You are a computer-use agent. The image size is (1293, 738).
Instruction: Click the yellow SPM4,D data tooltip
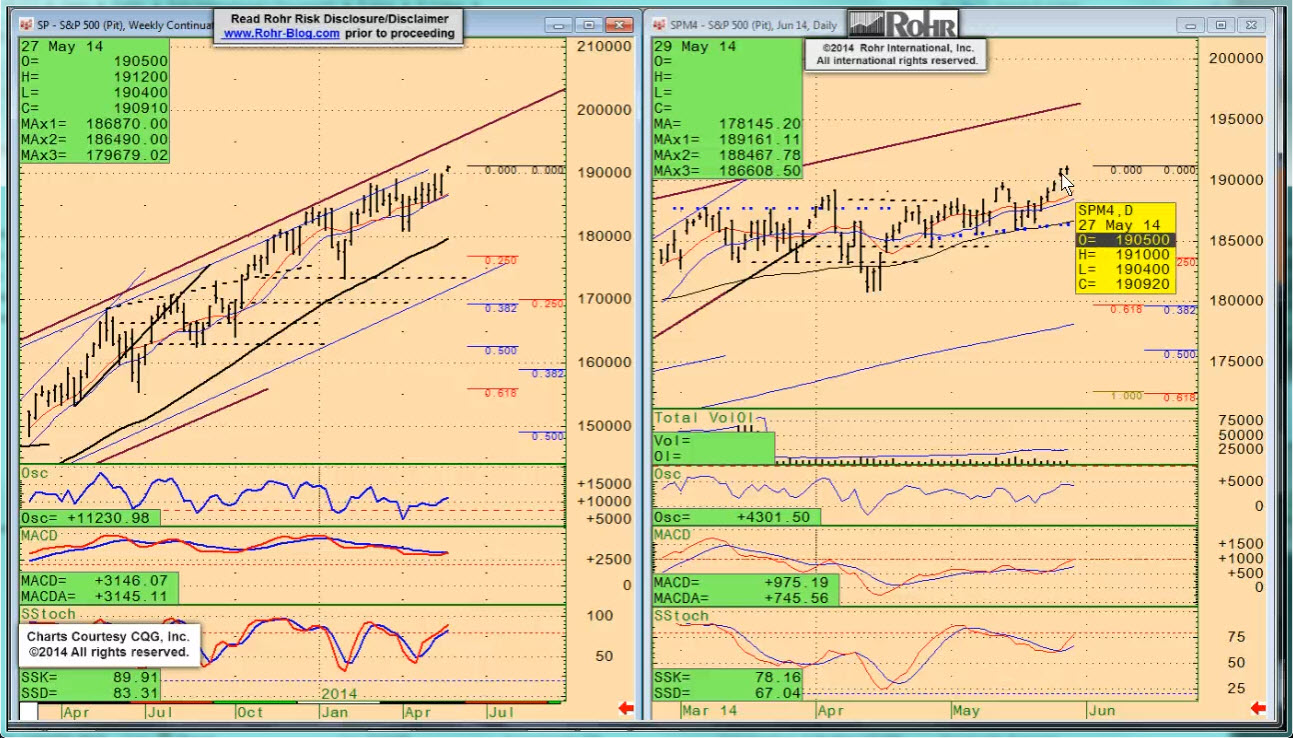click(1125, 247)
